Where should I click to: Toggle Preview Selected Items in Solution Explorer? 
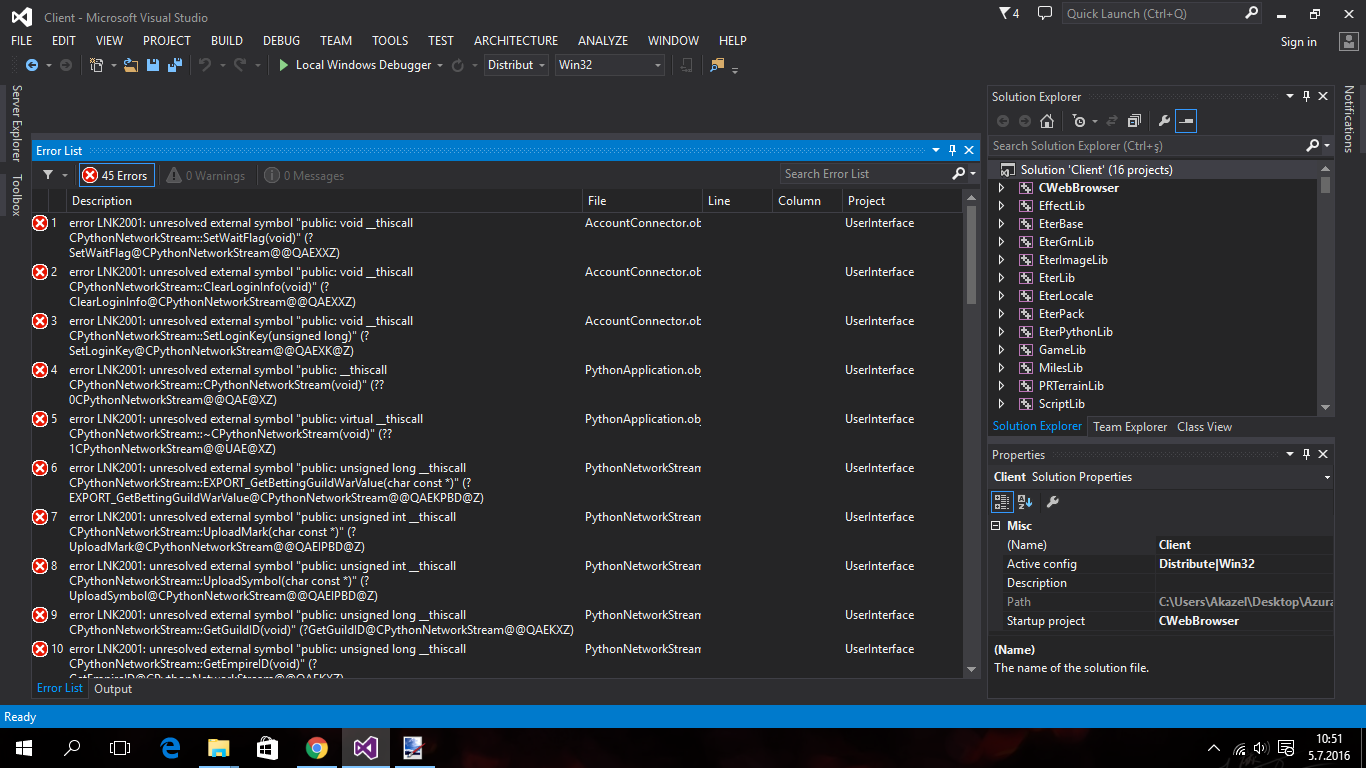click(x=1186, y=121)
